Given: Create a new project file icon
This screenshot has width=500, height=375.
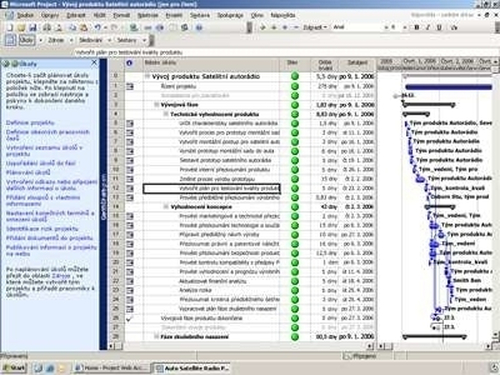Looking at the screenshot, I should [10, 27].
